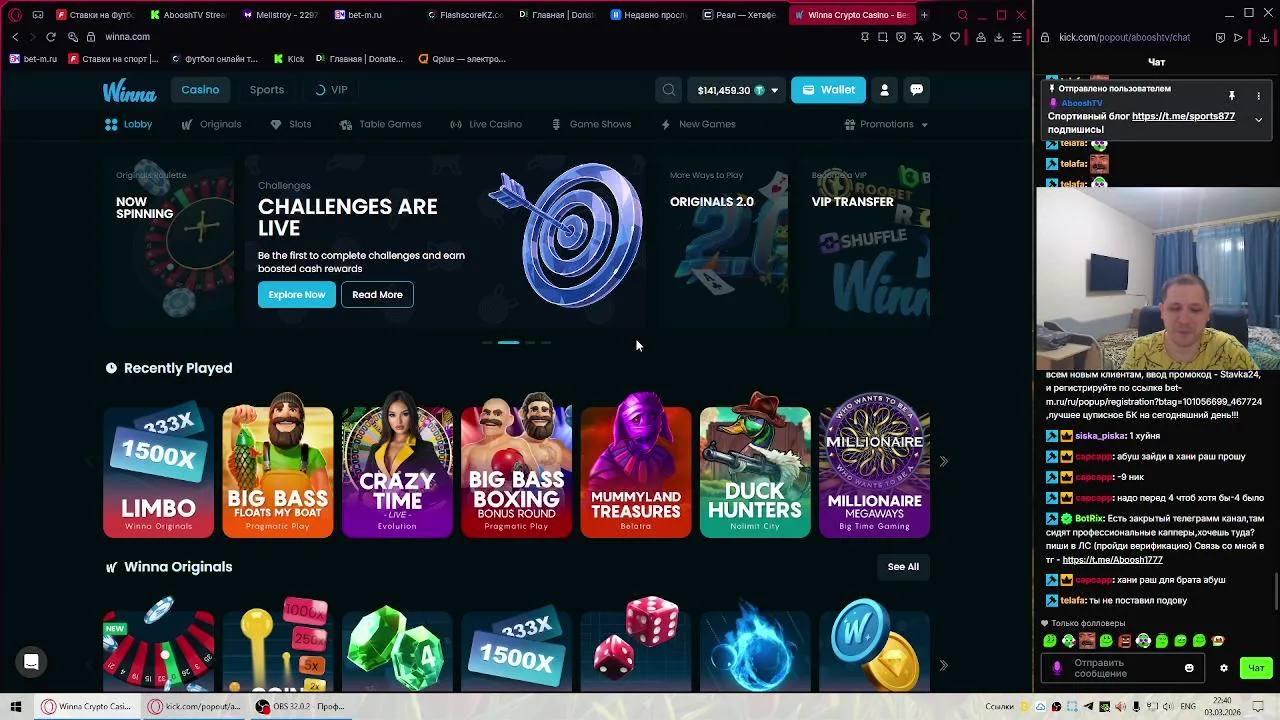Screen dimensions: 1280x720
Task: Reload the winna.com page
Action: 51,37
